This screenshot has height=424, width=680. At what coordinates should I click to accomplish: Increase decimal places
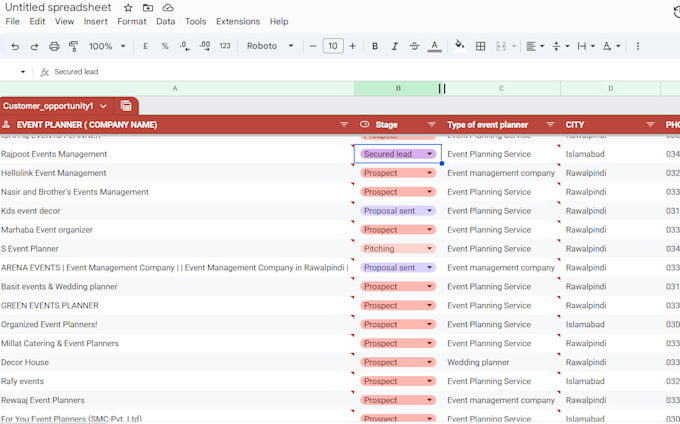click(x=205, y=46)
